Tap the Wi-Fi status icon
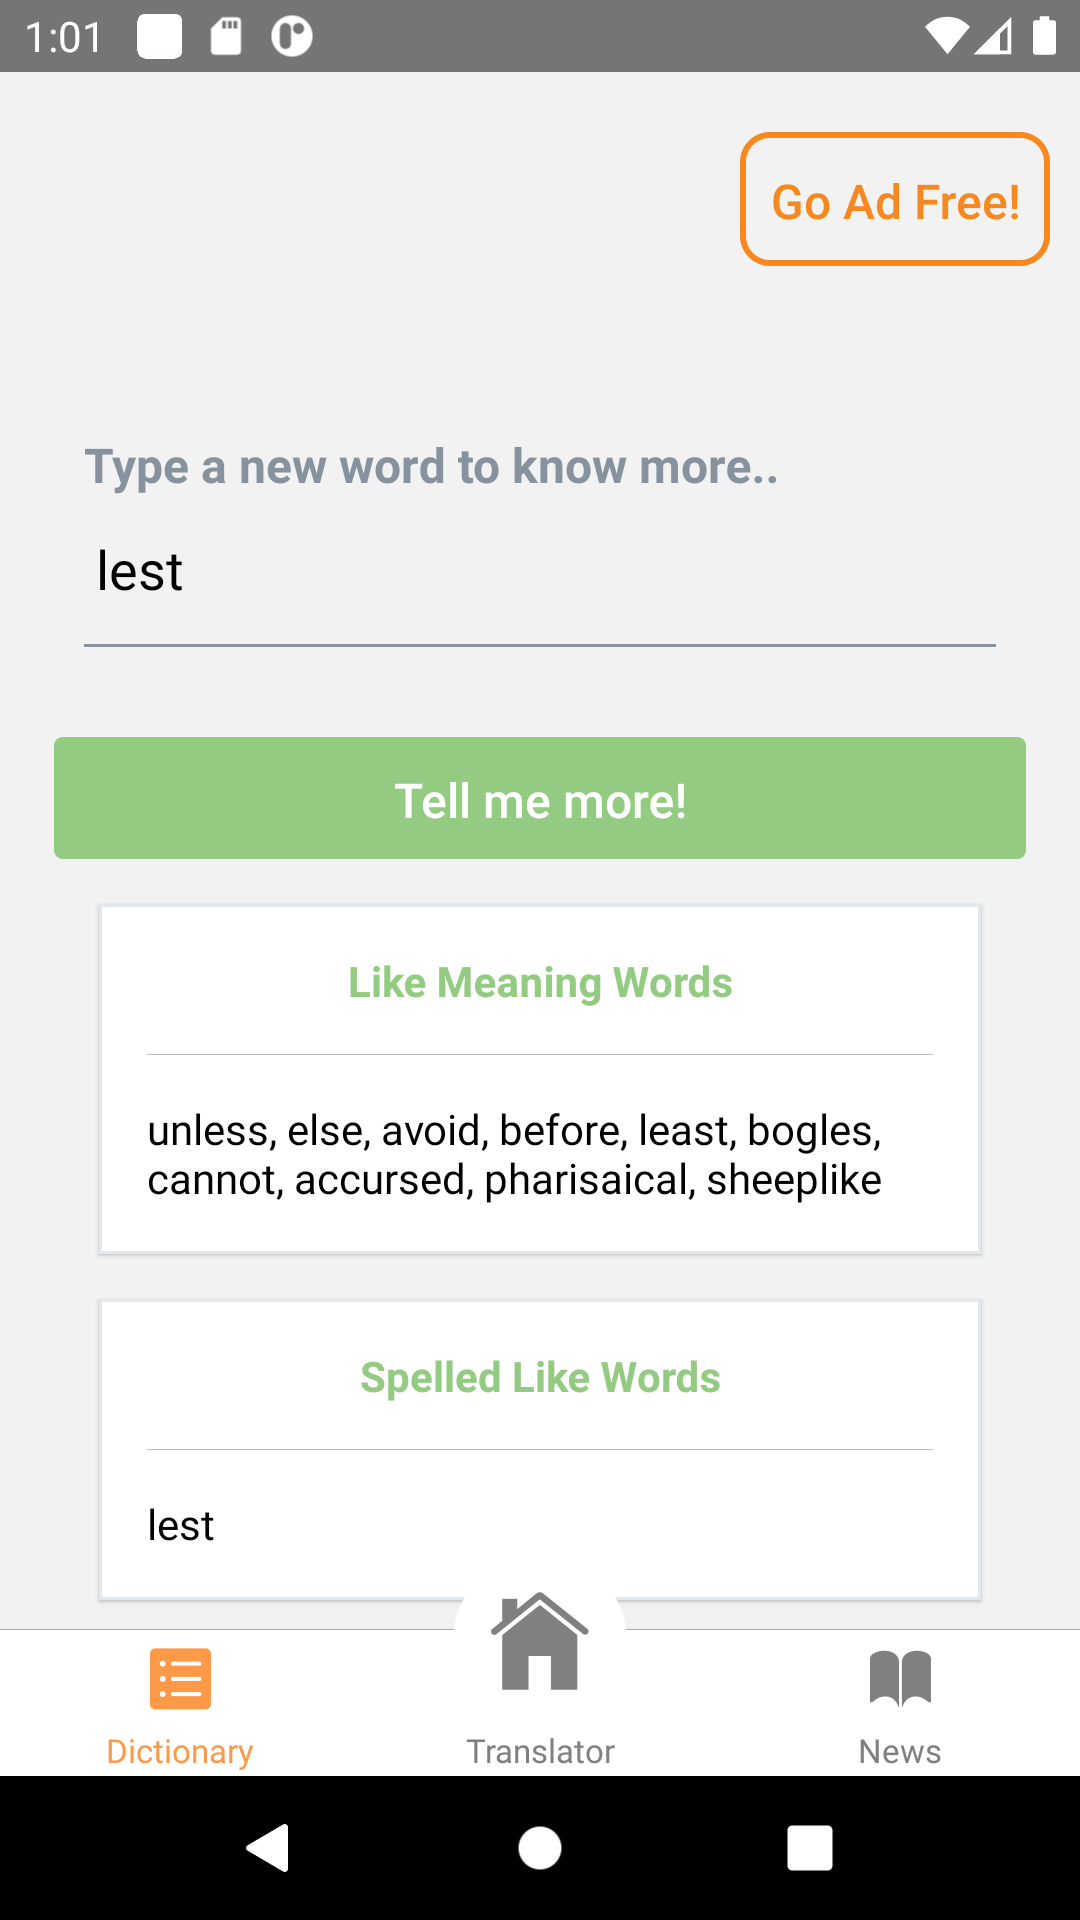Screen dimensions: 1080x1920 (x=946, y=37)
